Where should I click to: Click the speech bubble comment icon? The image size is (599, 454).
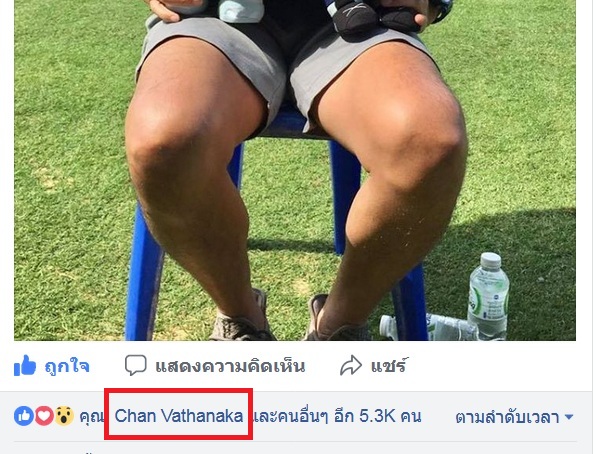pos(136,365)
